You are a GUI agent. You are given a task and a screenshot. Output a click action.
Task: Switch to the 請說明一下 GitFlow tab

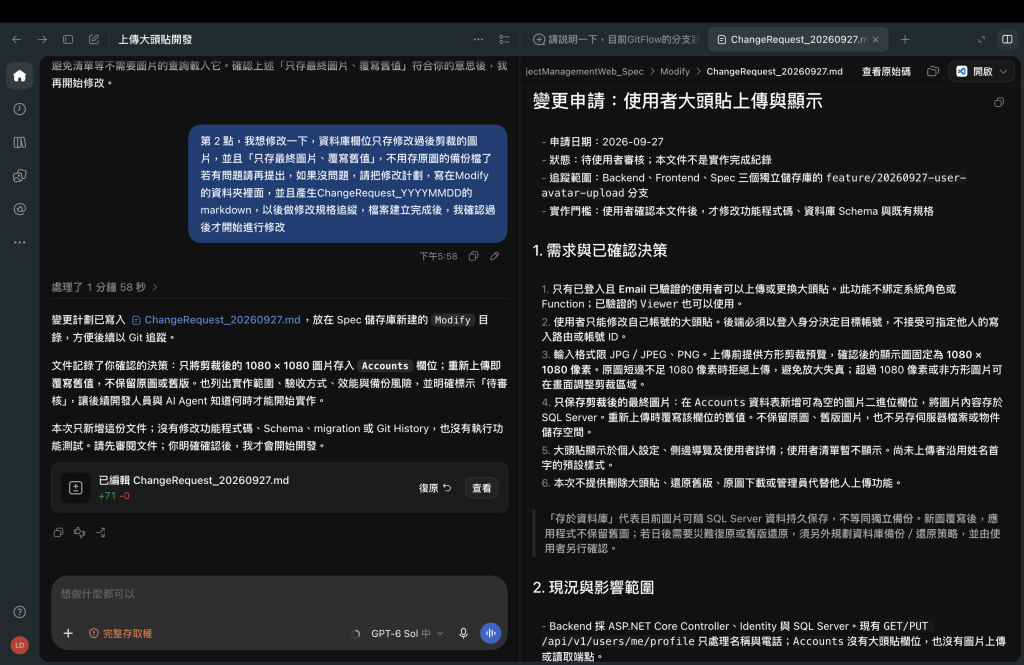pos(615,39)
